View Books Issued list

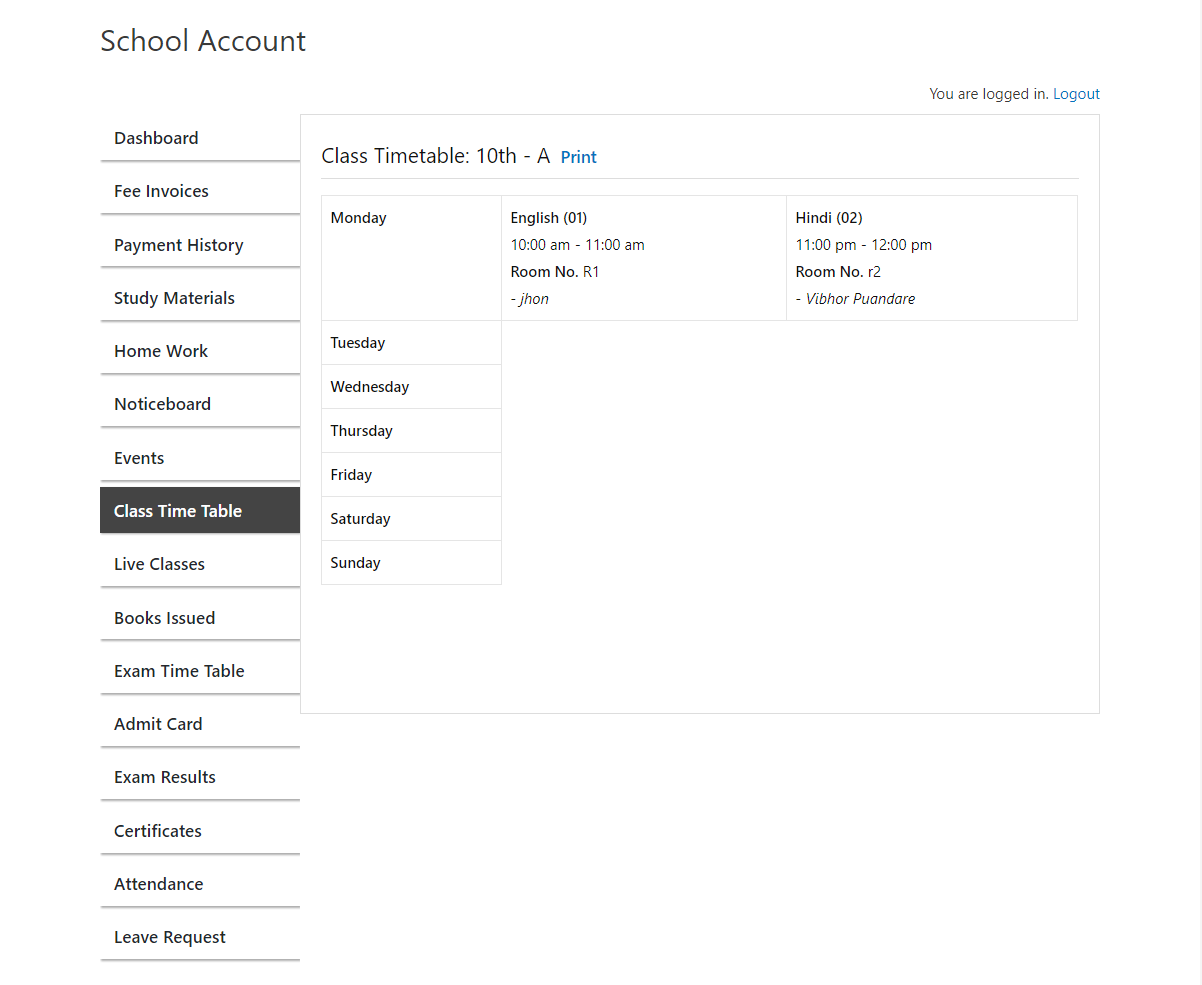tap(164, 617)
